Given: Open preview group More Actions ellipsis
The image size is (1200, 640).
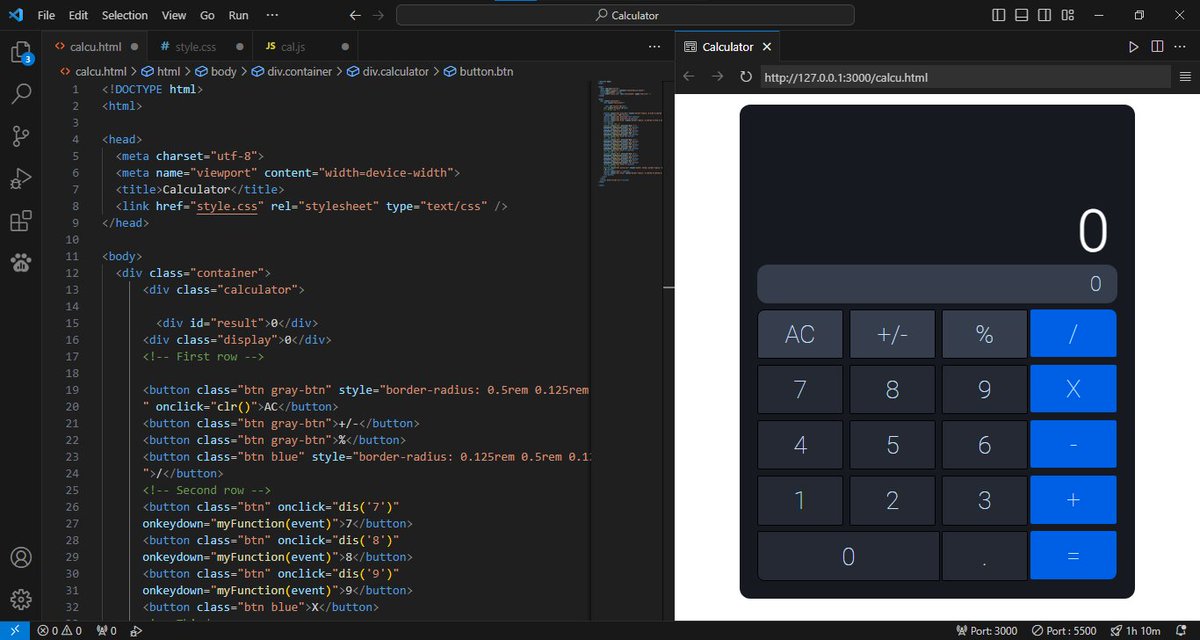Looking at the screenshot, I should point(1181,46).
